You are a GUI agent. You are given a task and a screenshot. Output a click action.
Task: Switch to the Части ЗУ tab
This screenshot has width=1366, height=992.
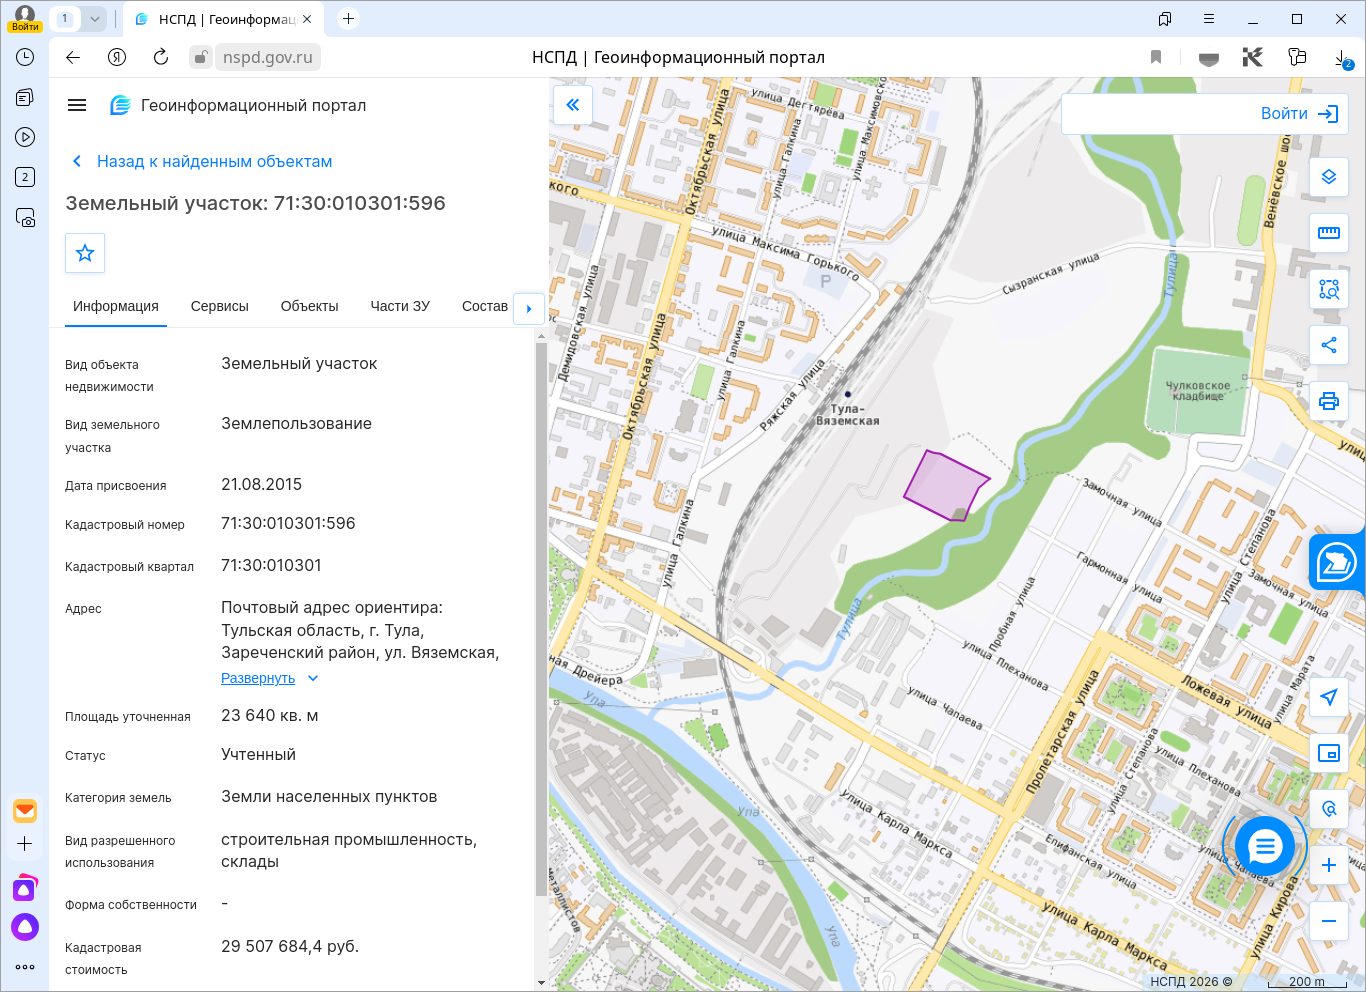400,306
